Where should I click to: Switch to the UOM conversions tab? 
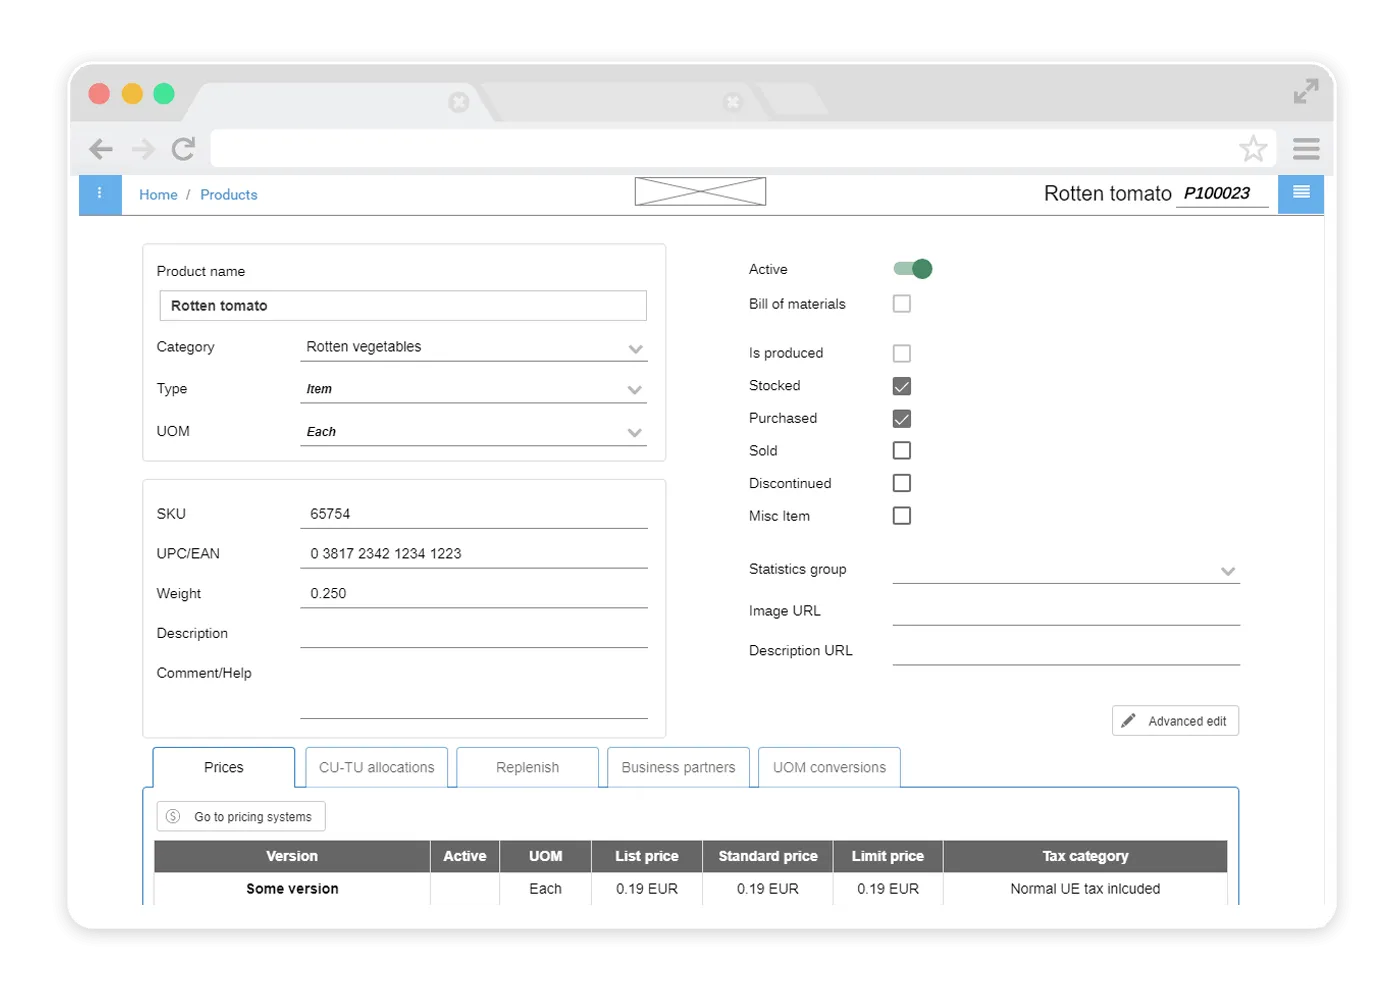[x=829, y=767]
